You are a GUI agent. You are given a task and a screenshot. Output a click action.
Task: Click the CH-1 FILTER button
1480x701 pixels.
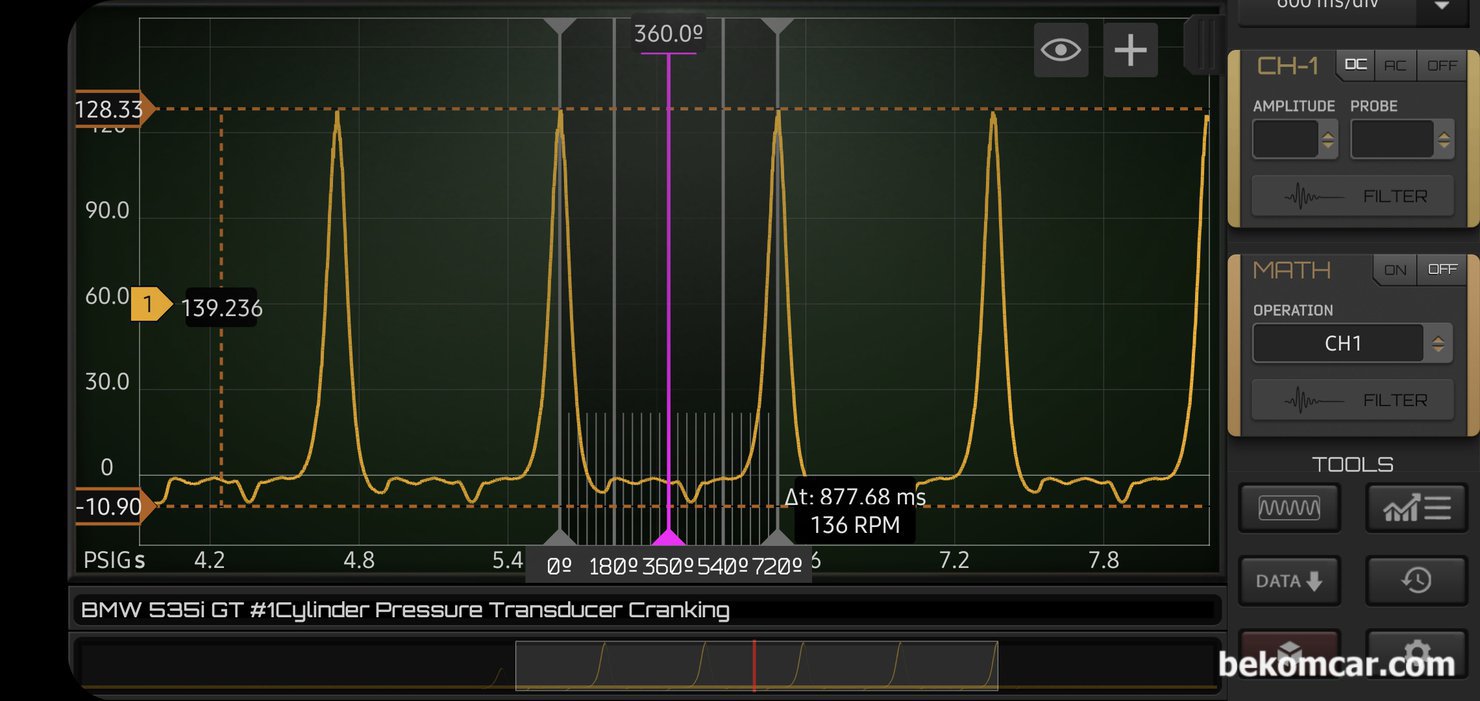pos(1353,196)
